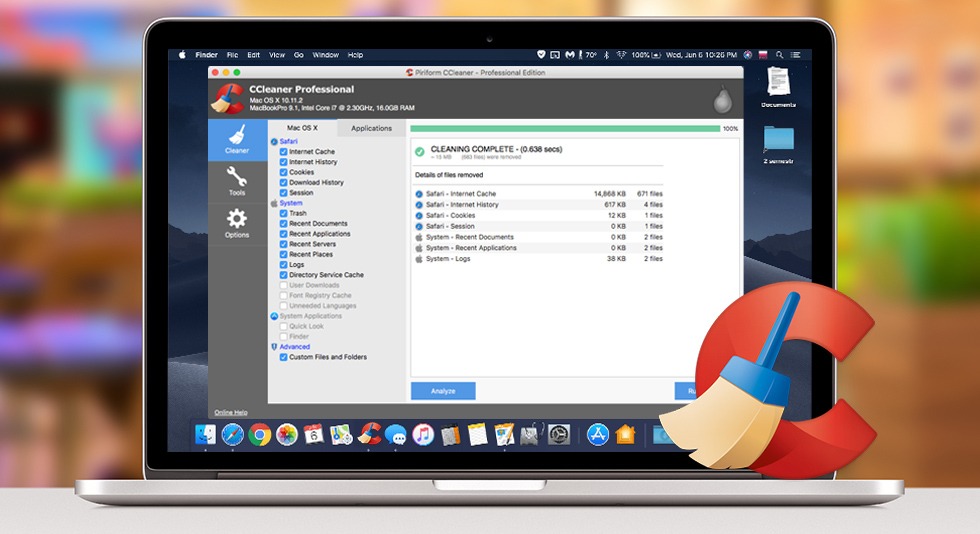980x534 pixels.
Task: Open the Edit menu
Action: 253,55
